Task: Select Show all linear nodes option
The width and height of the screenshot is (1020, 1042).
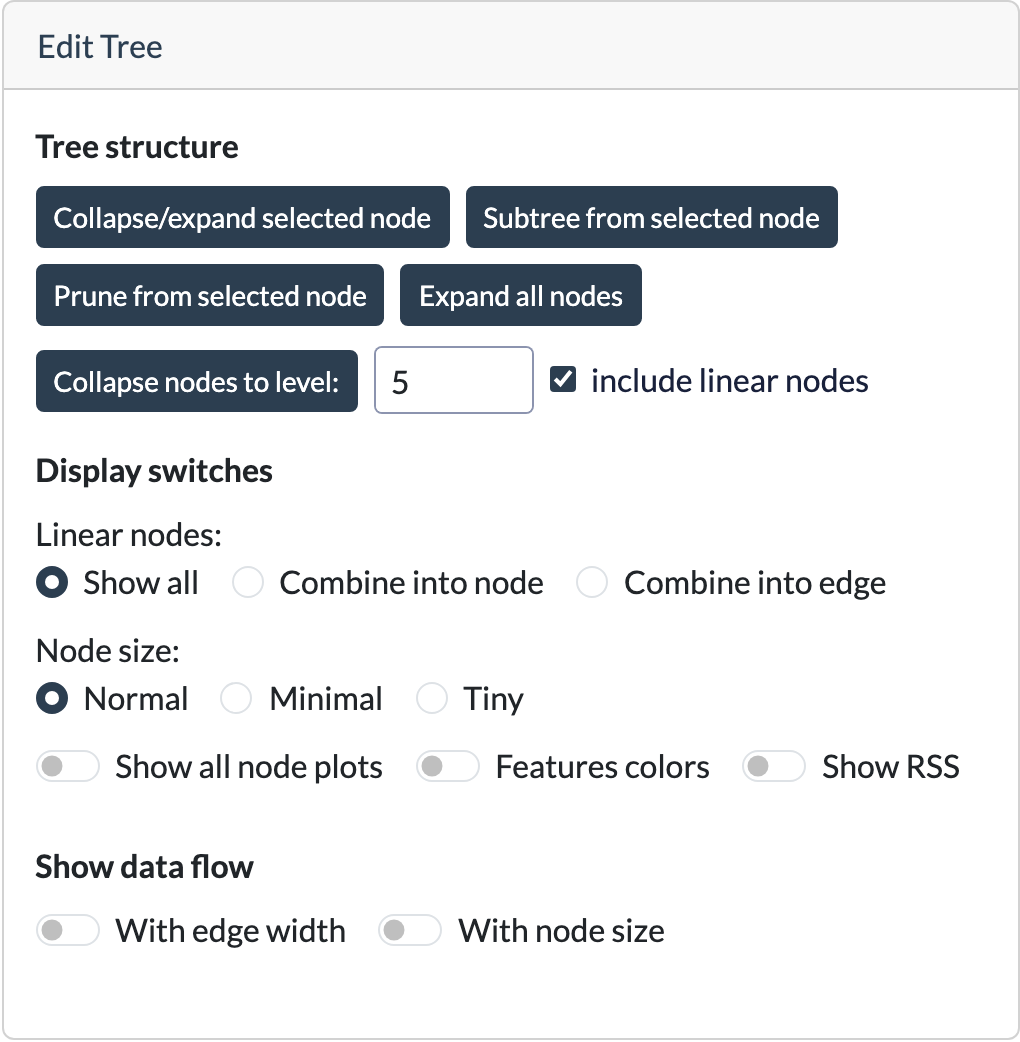Action: point(52,583)
